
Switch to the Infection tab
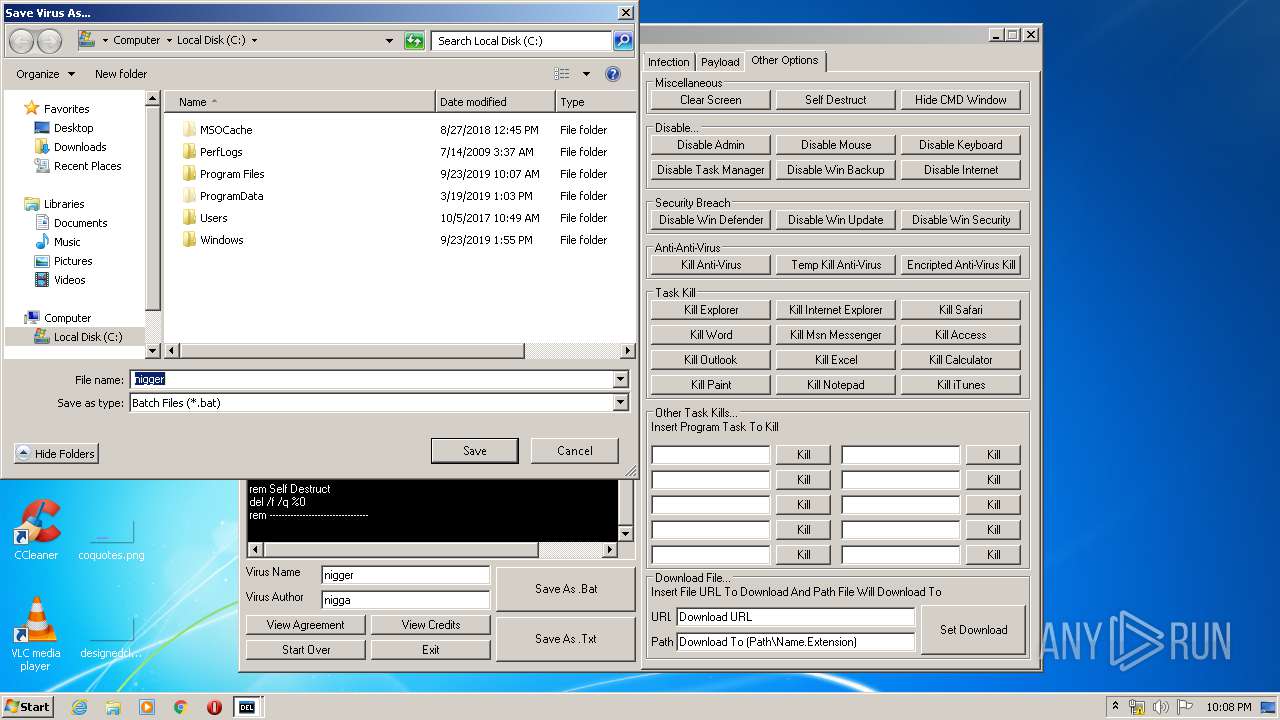(668, 62)
